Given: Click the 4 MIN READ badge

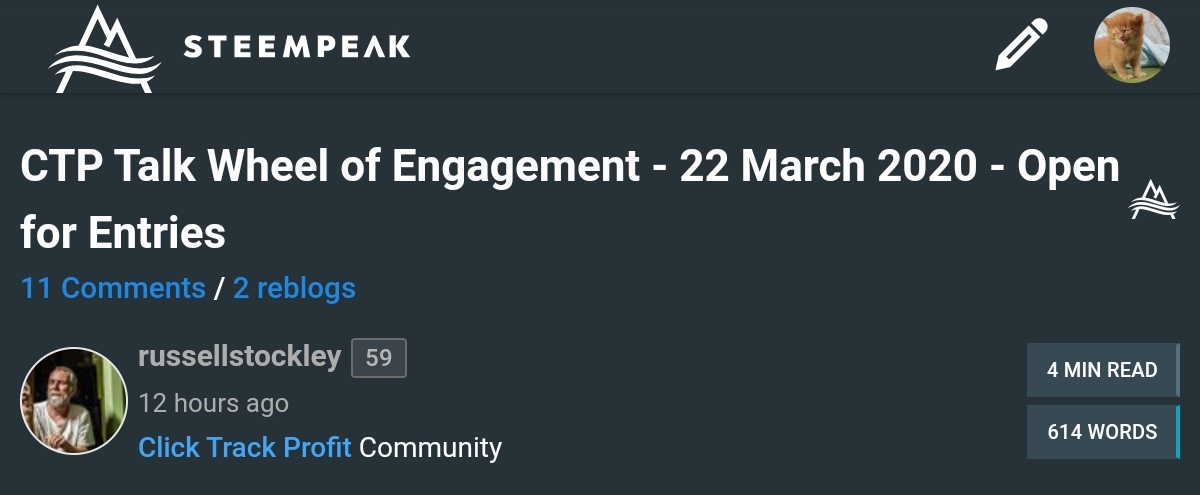Looking at the screenshot, I should tap(1101, 370).
